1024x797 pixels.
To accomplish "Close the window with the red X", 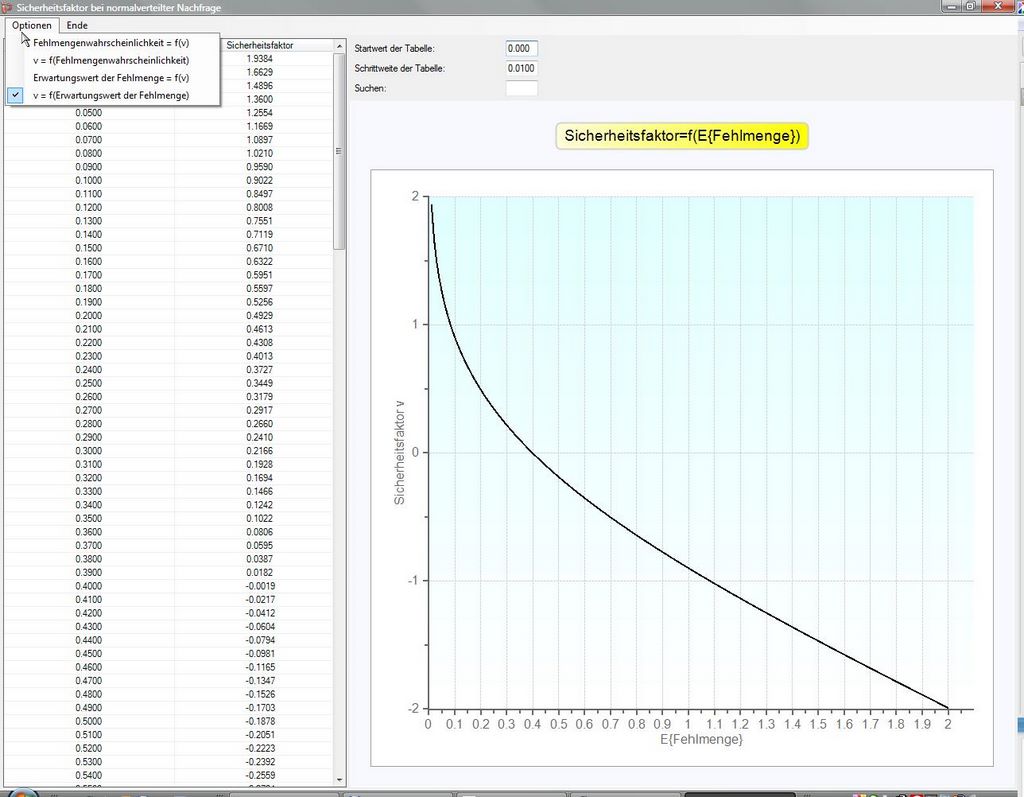I will pos(998,6).
